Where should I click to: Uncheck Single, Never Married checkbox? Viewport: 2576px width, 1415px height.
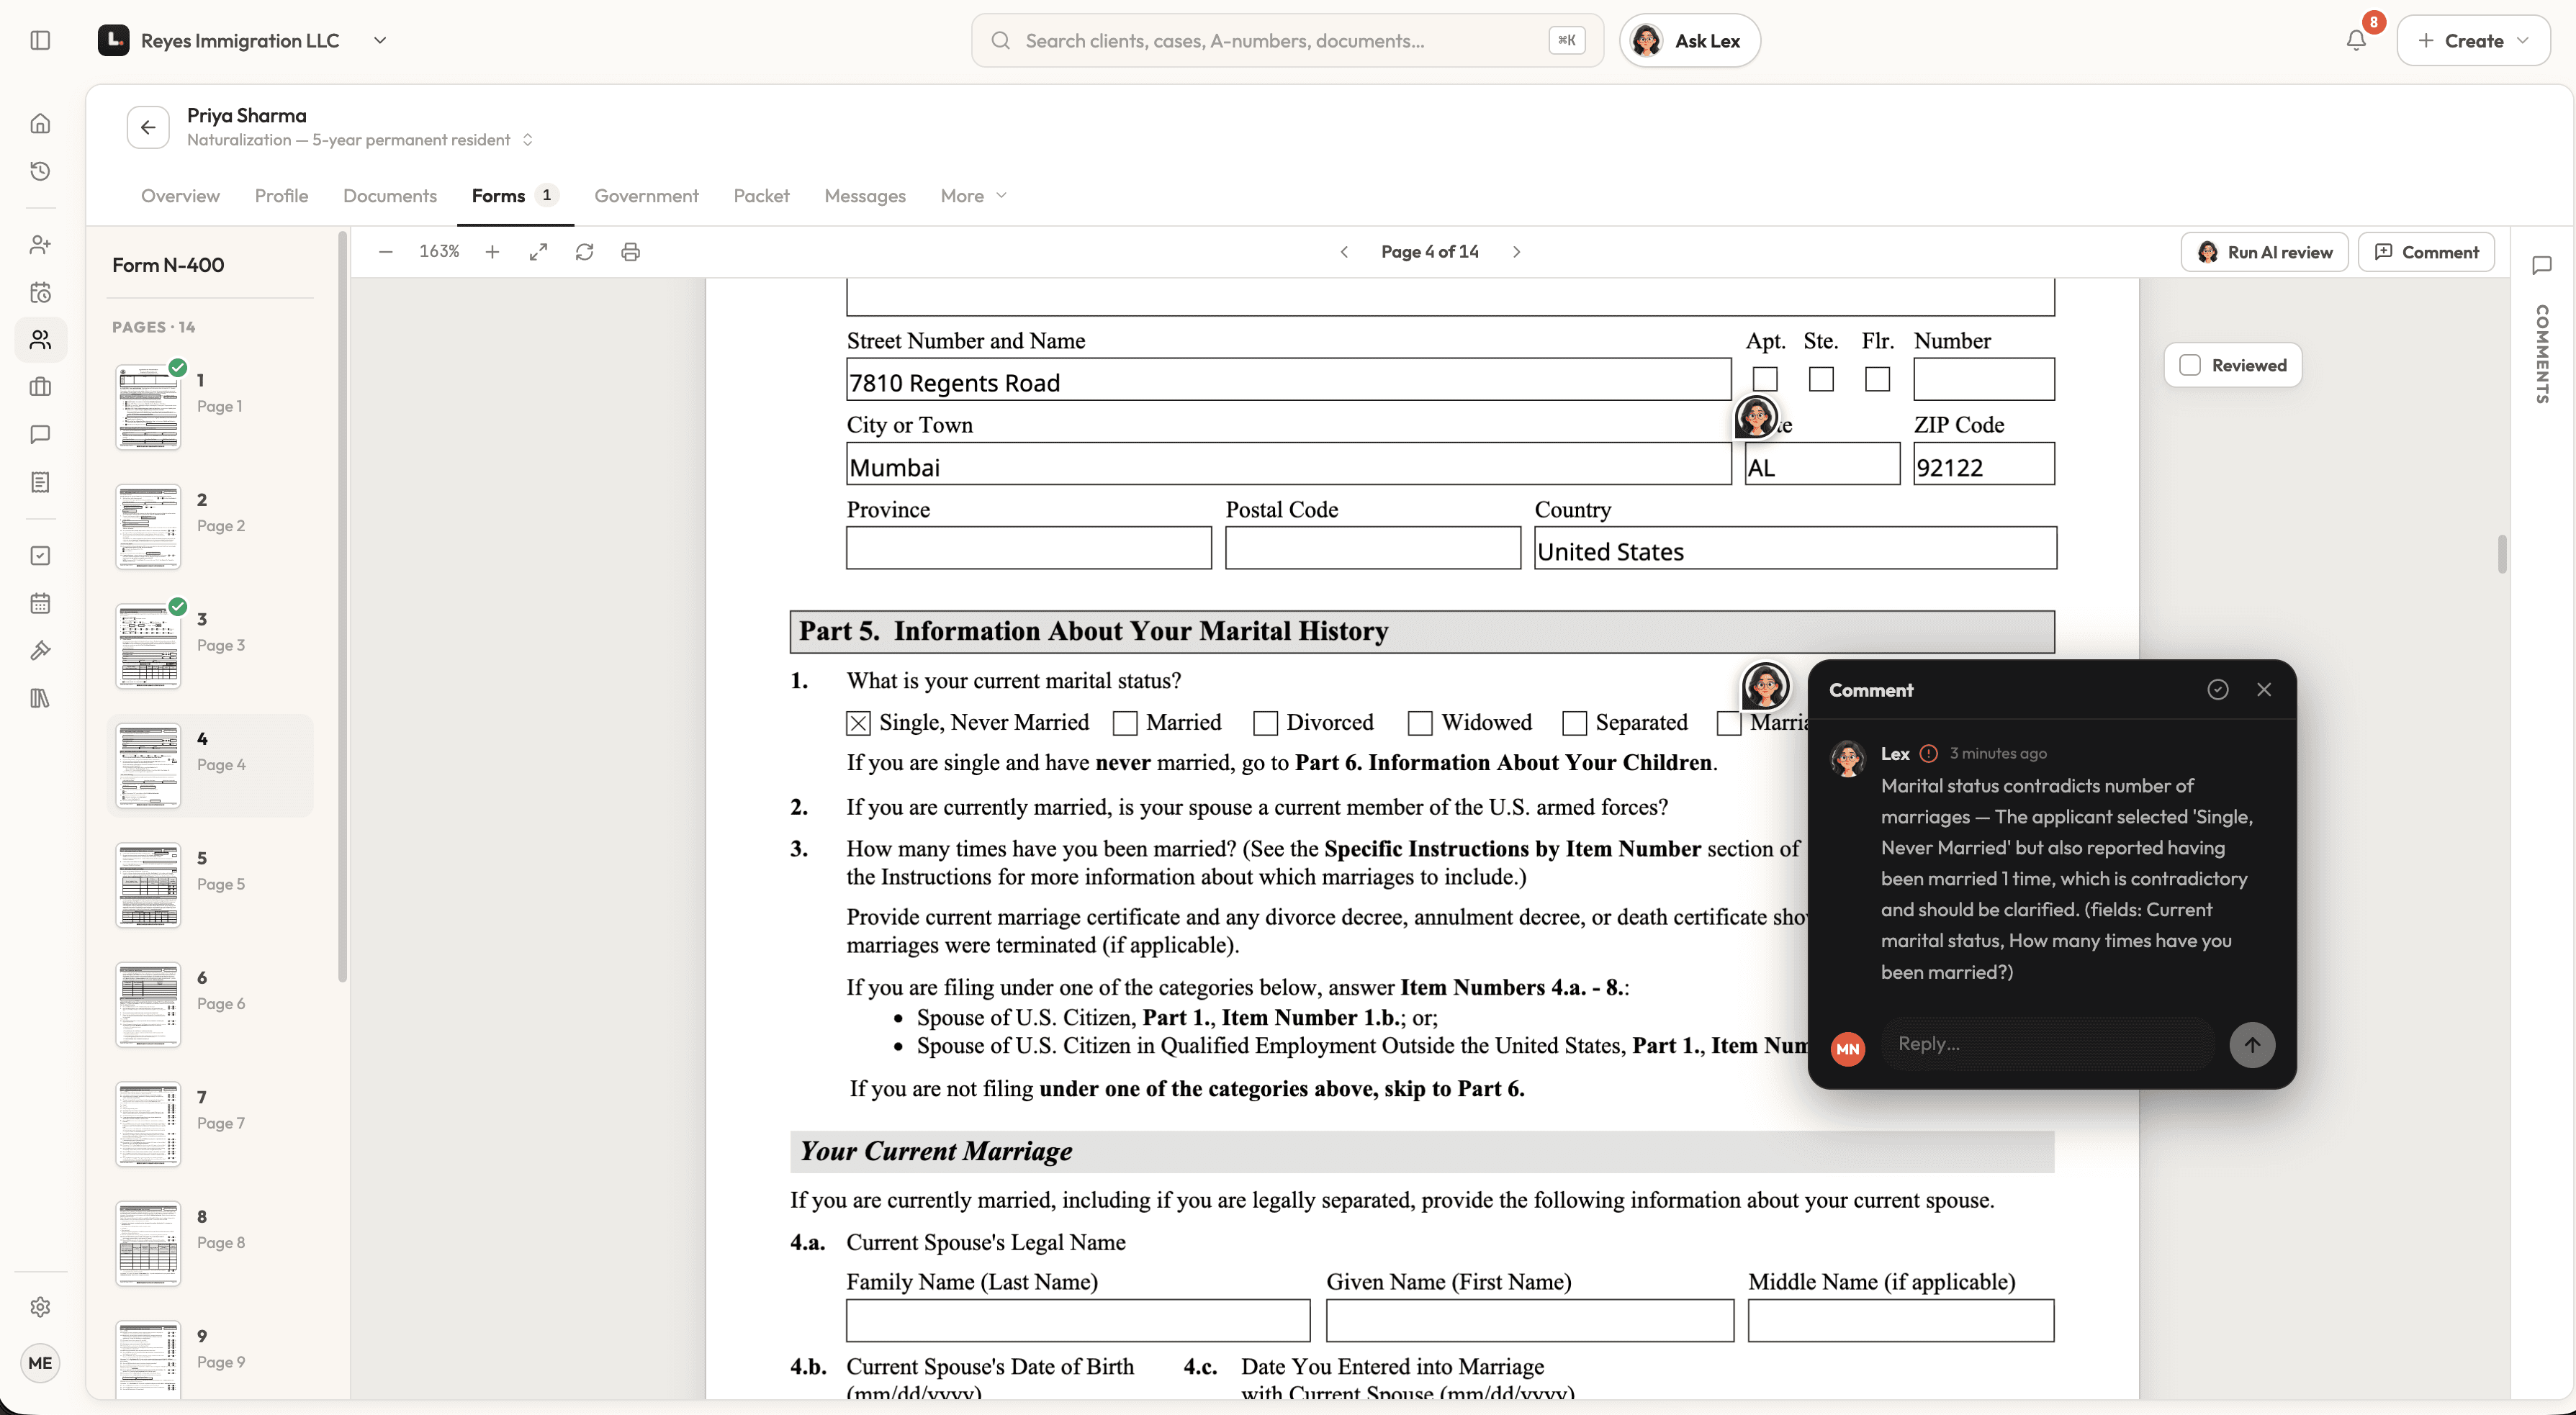pyautogui.click(x=858, y=723)
